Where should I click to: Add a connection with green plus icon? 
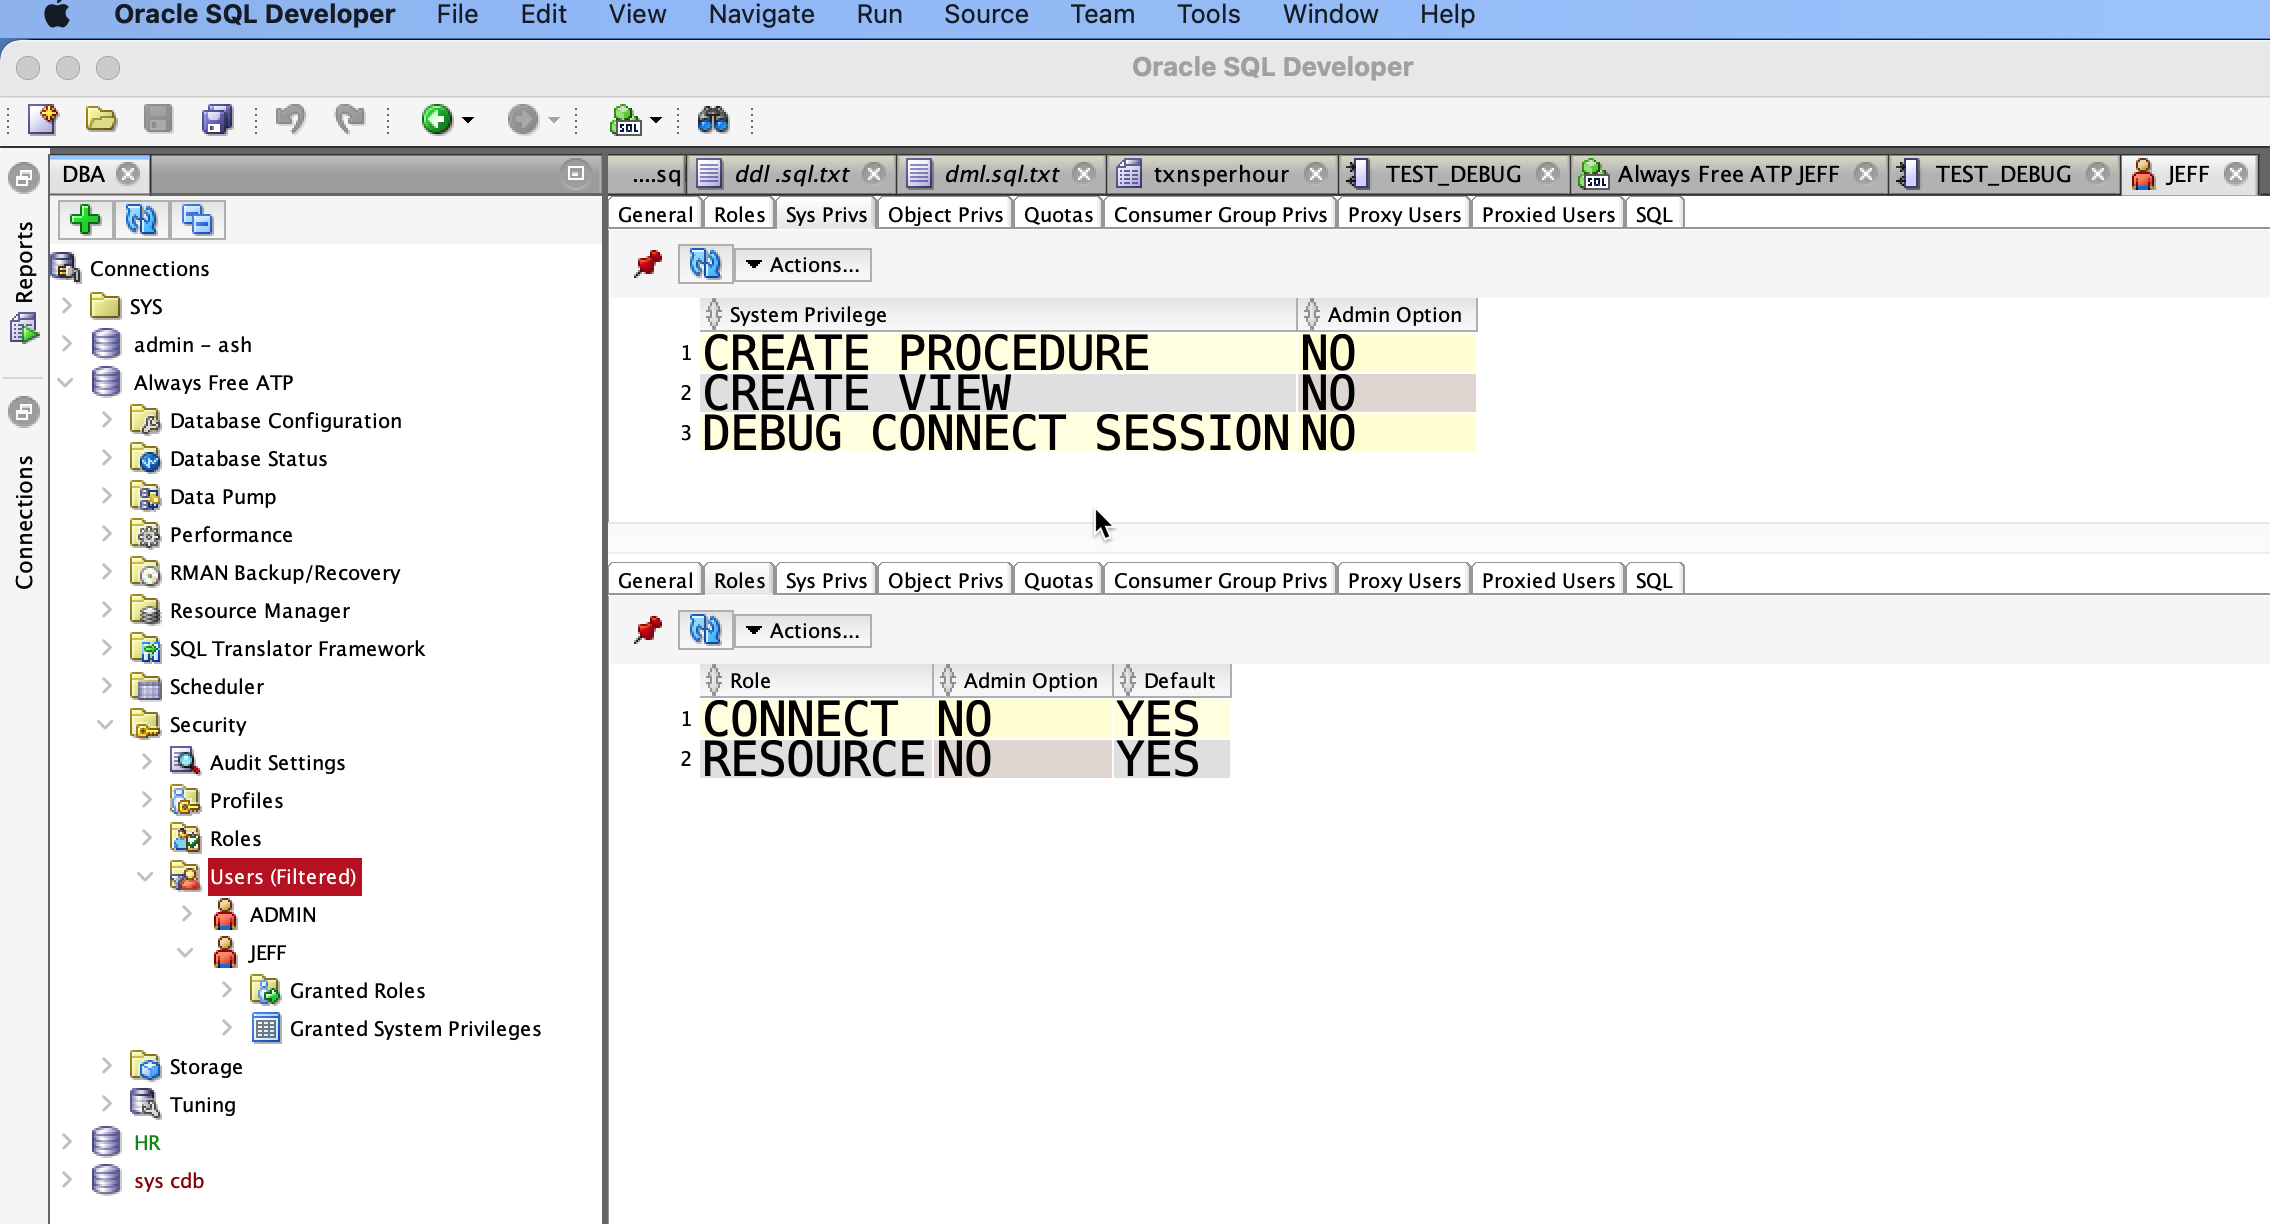(85, 220)
